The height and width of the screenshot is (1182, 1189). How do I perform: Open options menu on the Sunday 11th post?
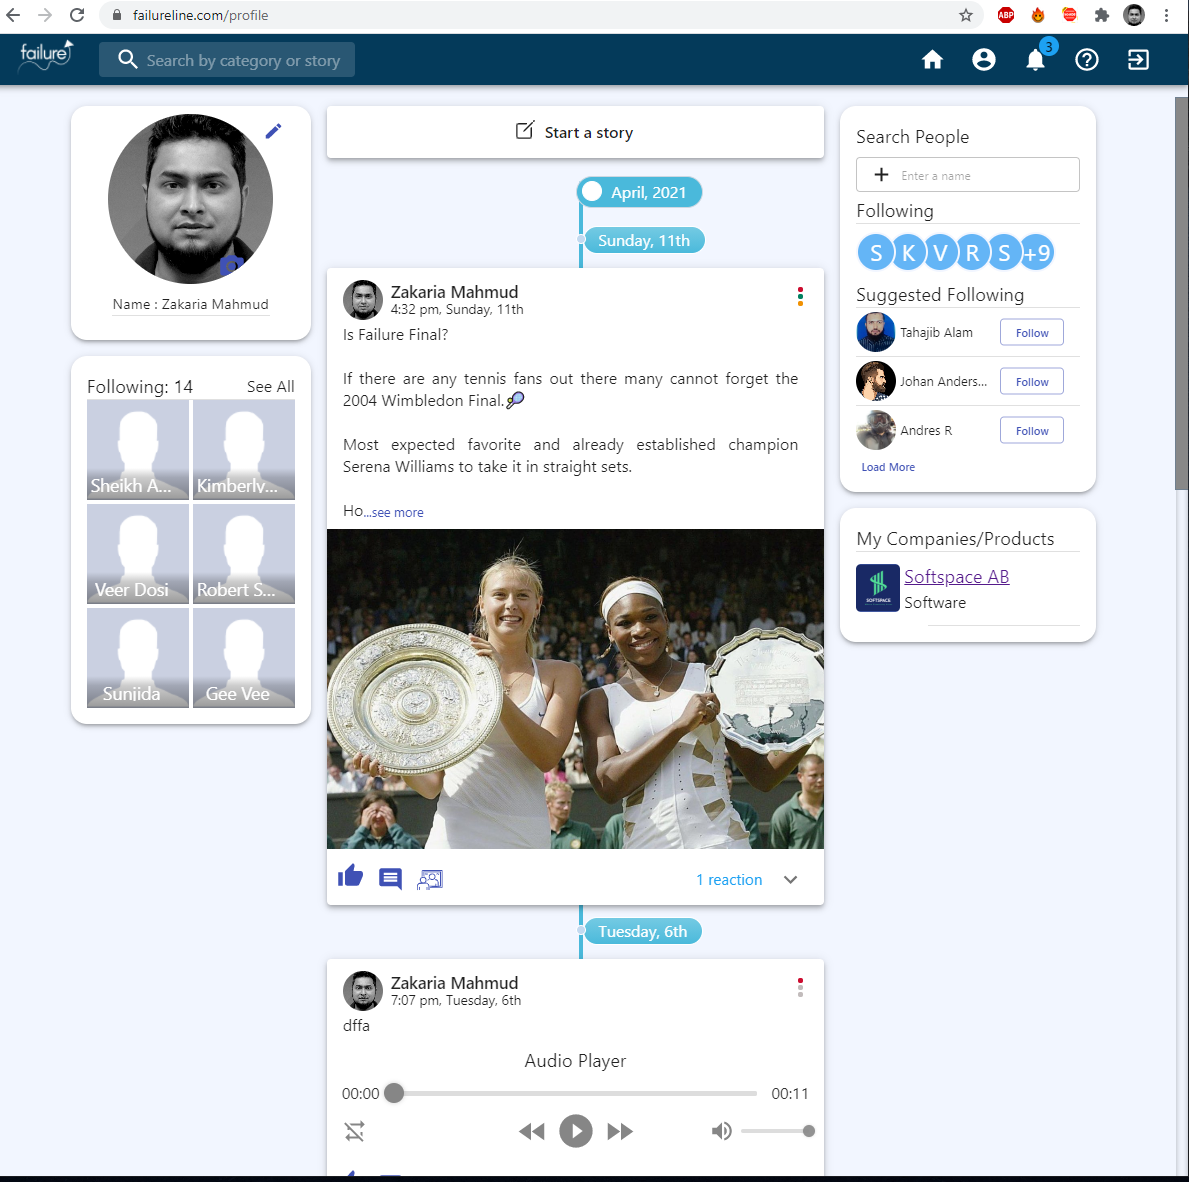click(800, 296)
